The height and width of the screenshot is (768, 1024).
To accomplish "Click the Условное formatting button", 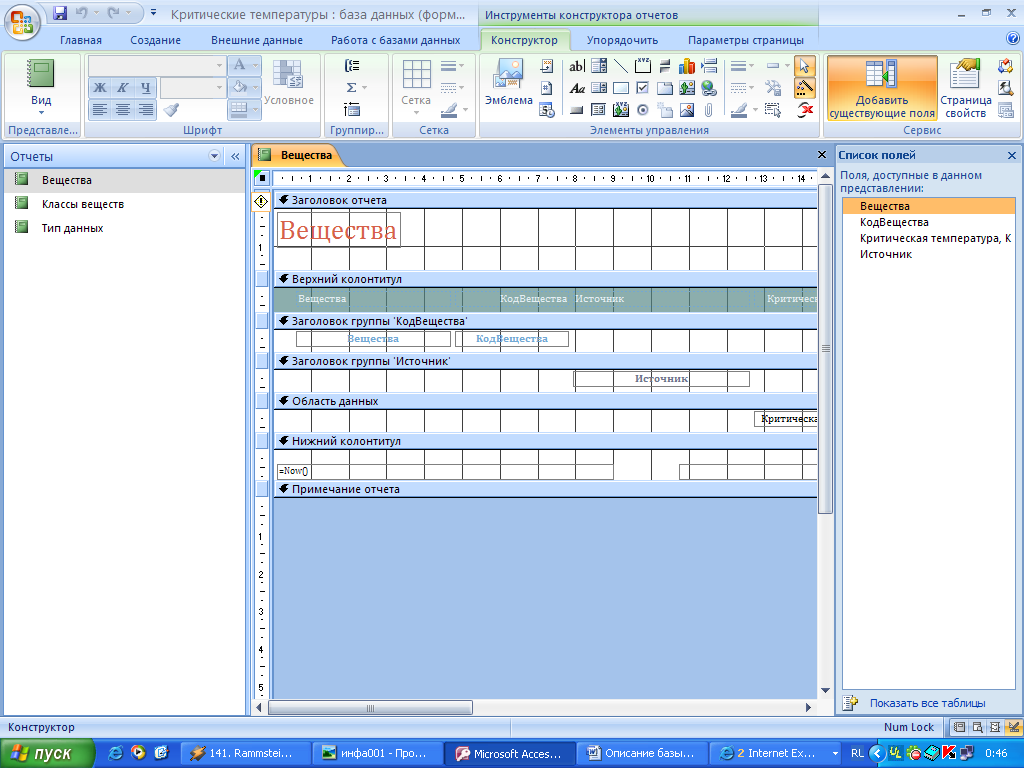I will pos(288,82).
